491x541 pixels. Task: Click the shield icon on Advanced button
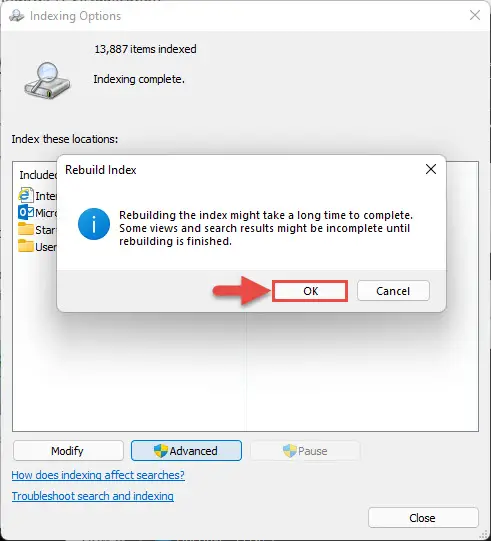[x=160, y=451]
